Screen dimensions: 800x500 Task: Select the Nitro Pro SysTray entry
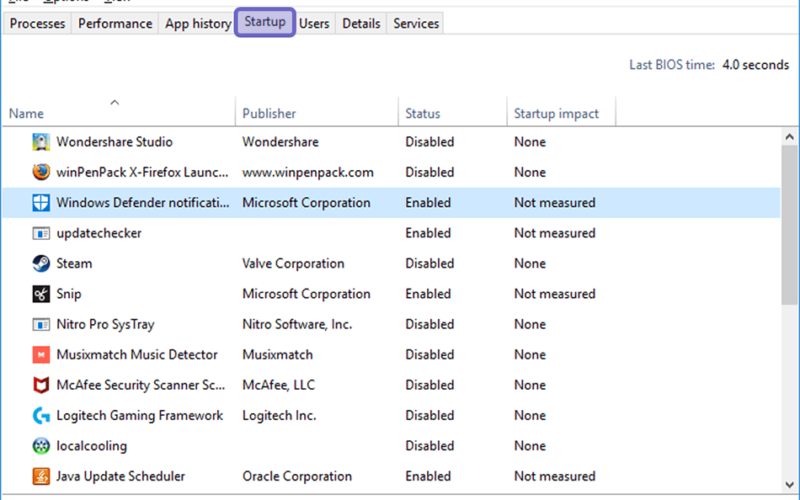pyautogui.click(x=105, y=324)
